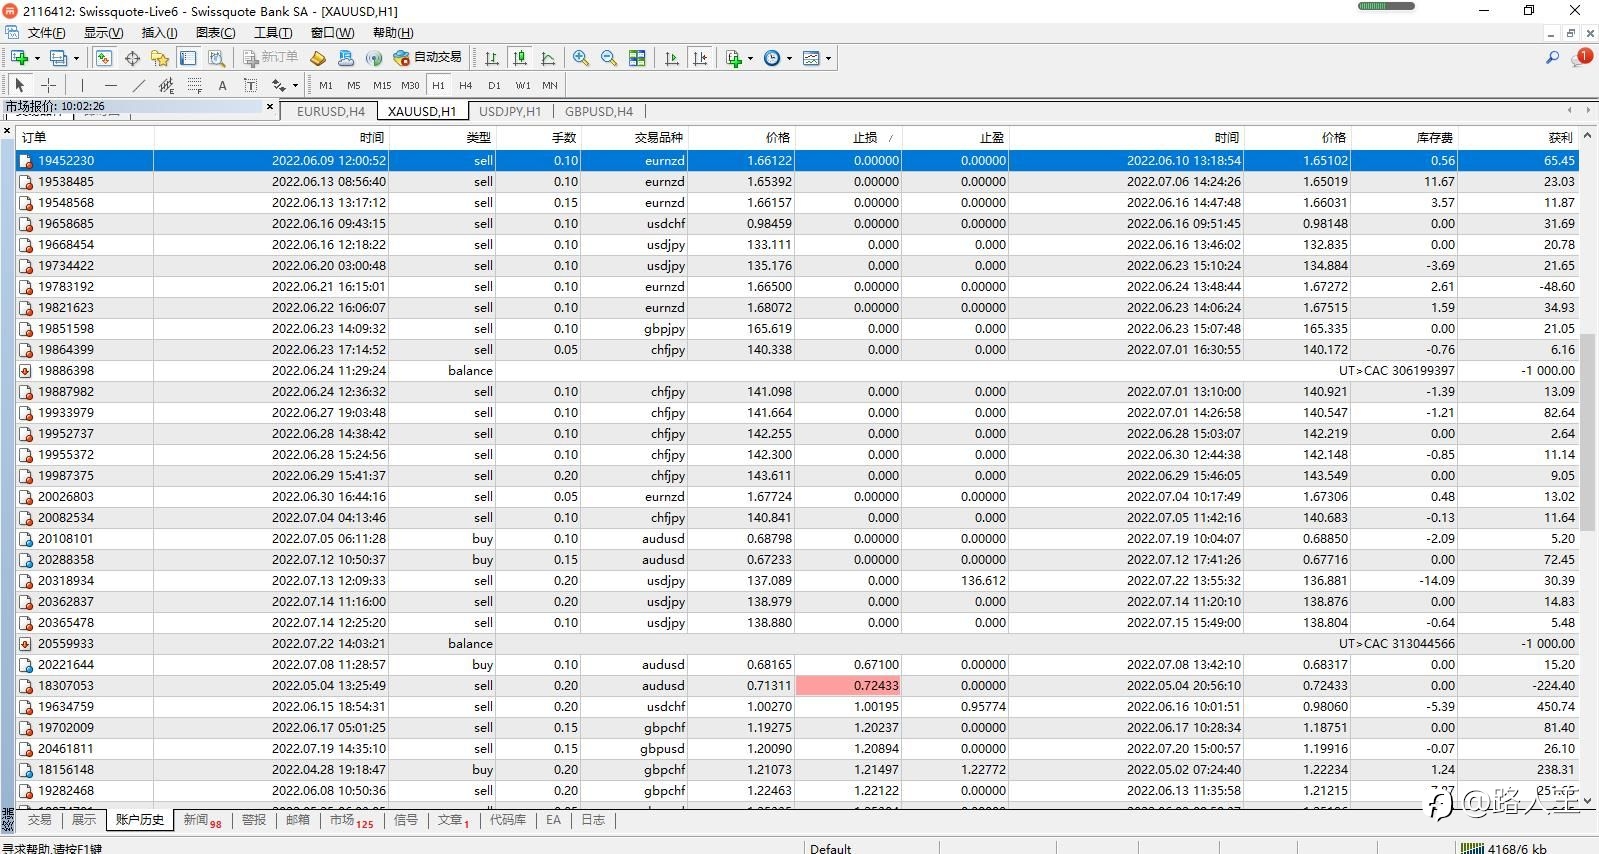Screen dimensions: 1599x854
Task: Click the search magnifier icon top right
Action: [x=1552, y=58]
